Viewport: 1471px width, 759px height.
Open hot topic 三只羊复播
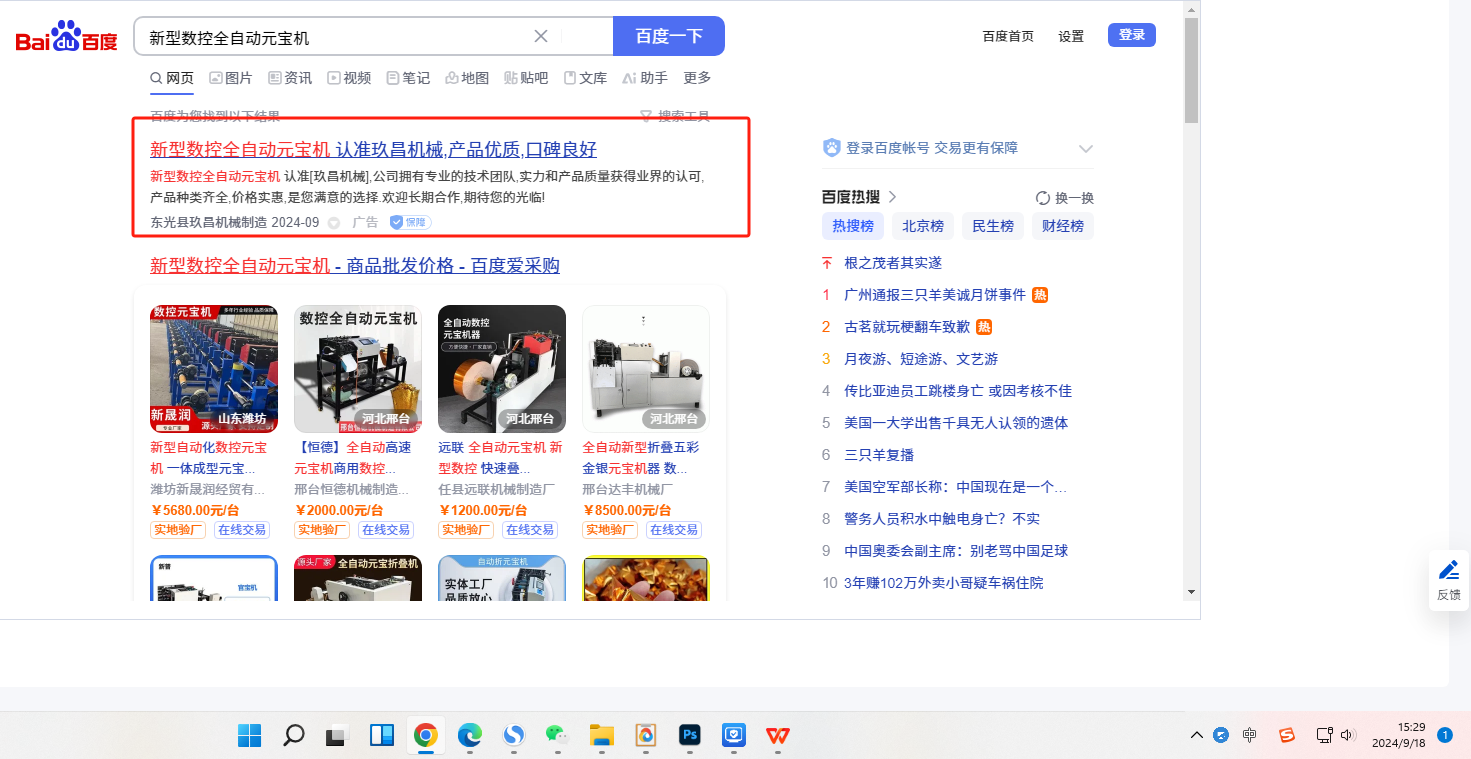879,455
